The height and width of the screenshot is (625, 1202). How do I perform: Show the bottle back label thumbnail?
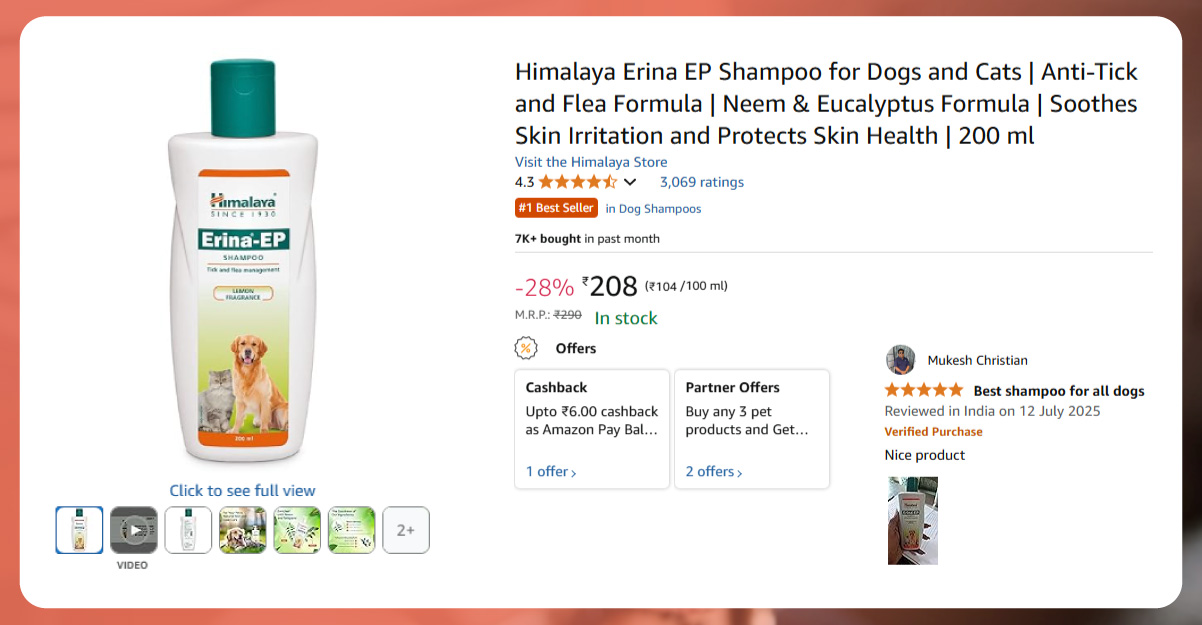click(188, 530)
